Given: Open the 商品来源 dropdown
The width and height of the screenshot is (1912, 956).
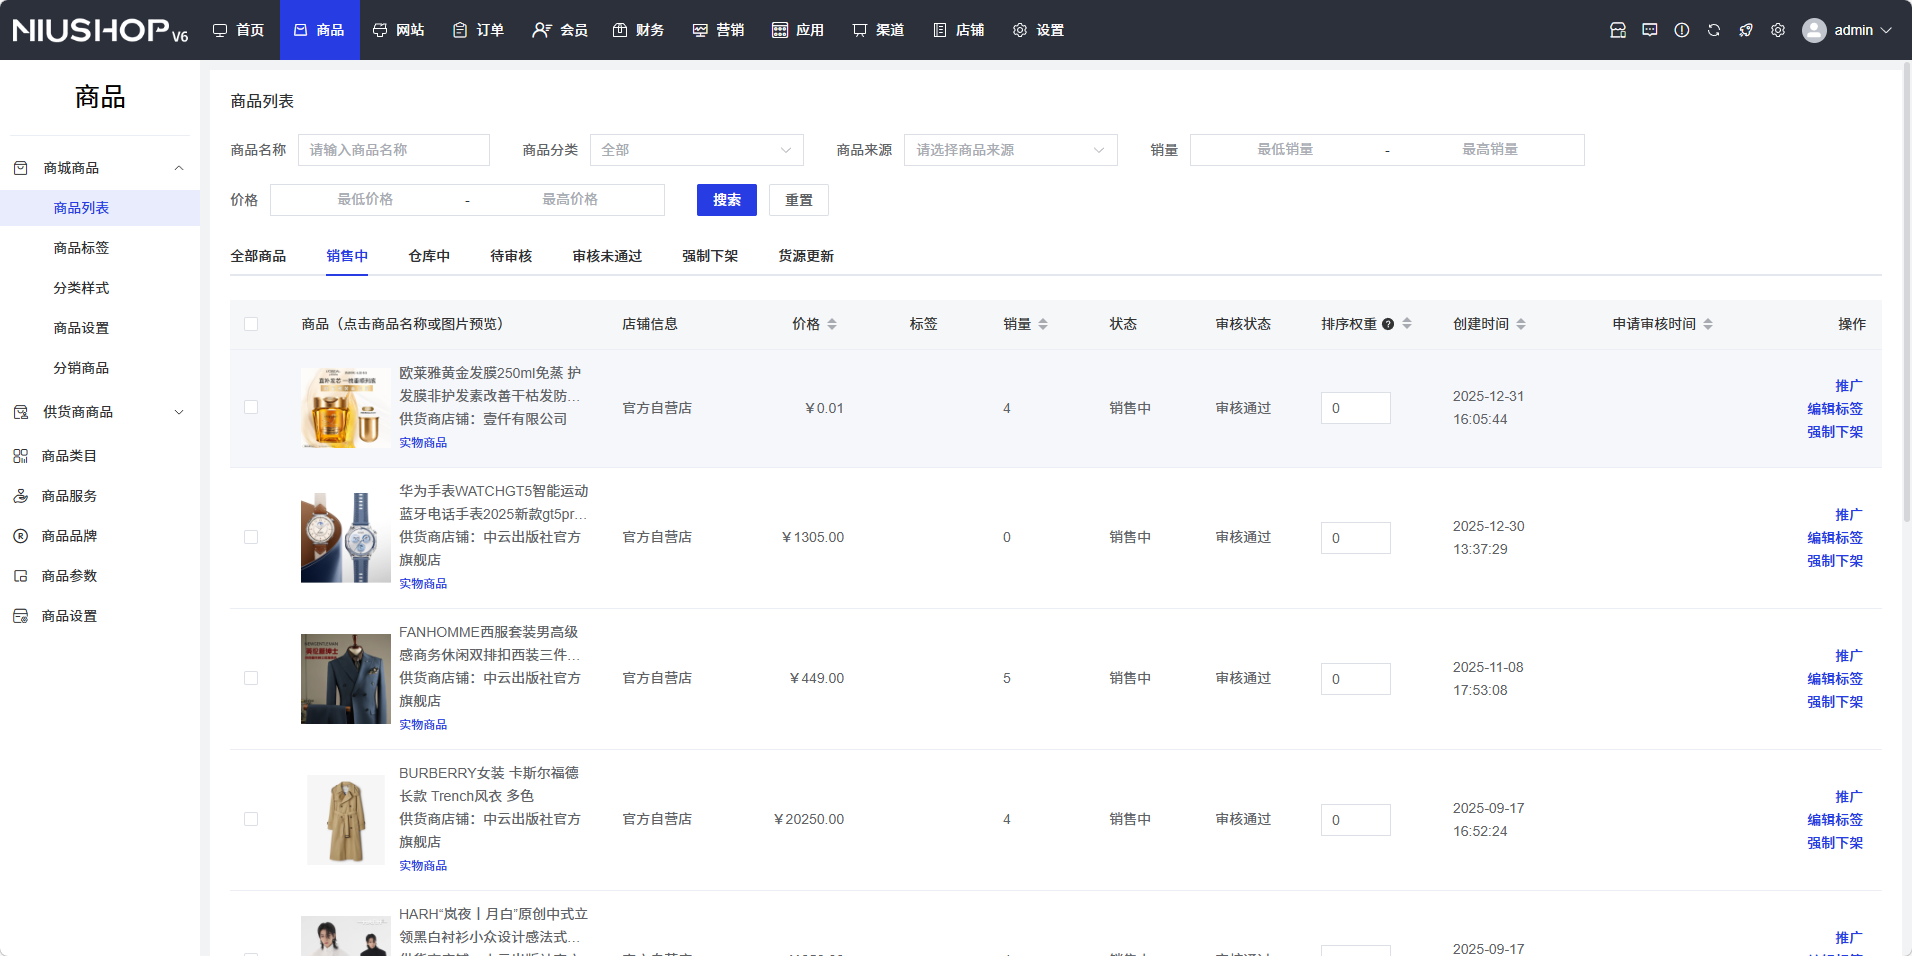Looking at the screenshot, I should click(x=1010, y=150).
